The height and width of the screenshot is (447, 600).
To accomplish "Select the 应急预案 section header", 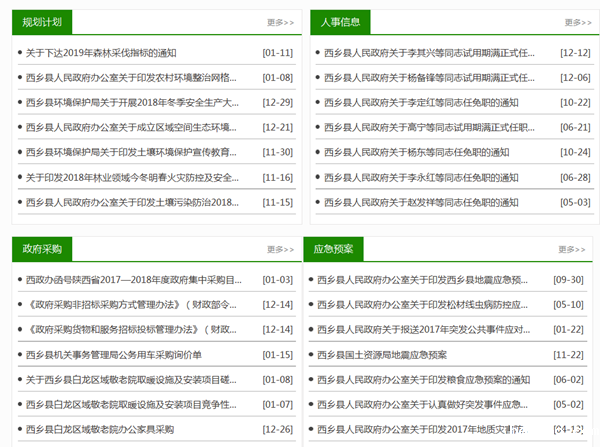I will [335, 249].
